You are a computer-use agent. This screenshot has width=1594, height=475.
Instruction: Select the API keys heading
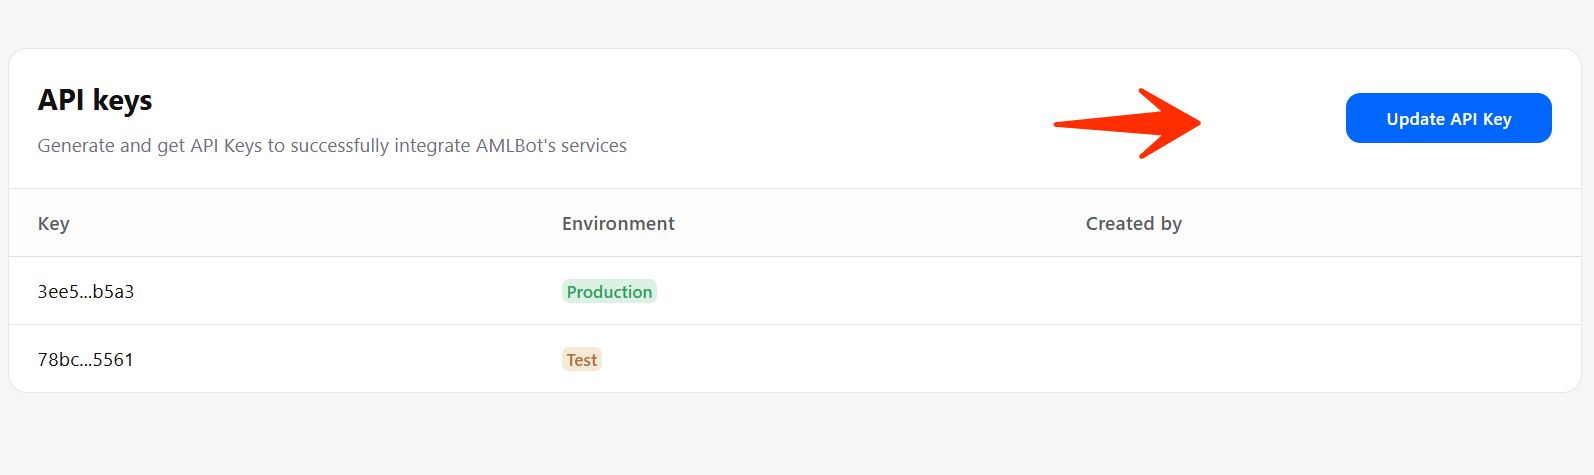coord(95,100)
